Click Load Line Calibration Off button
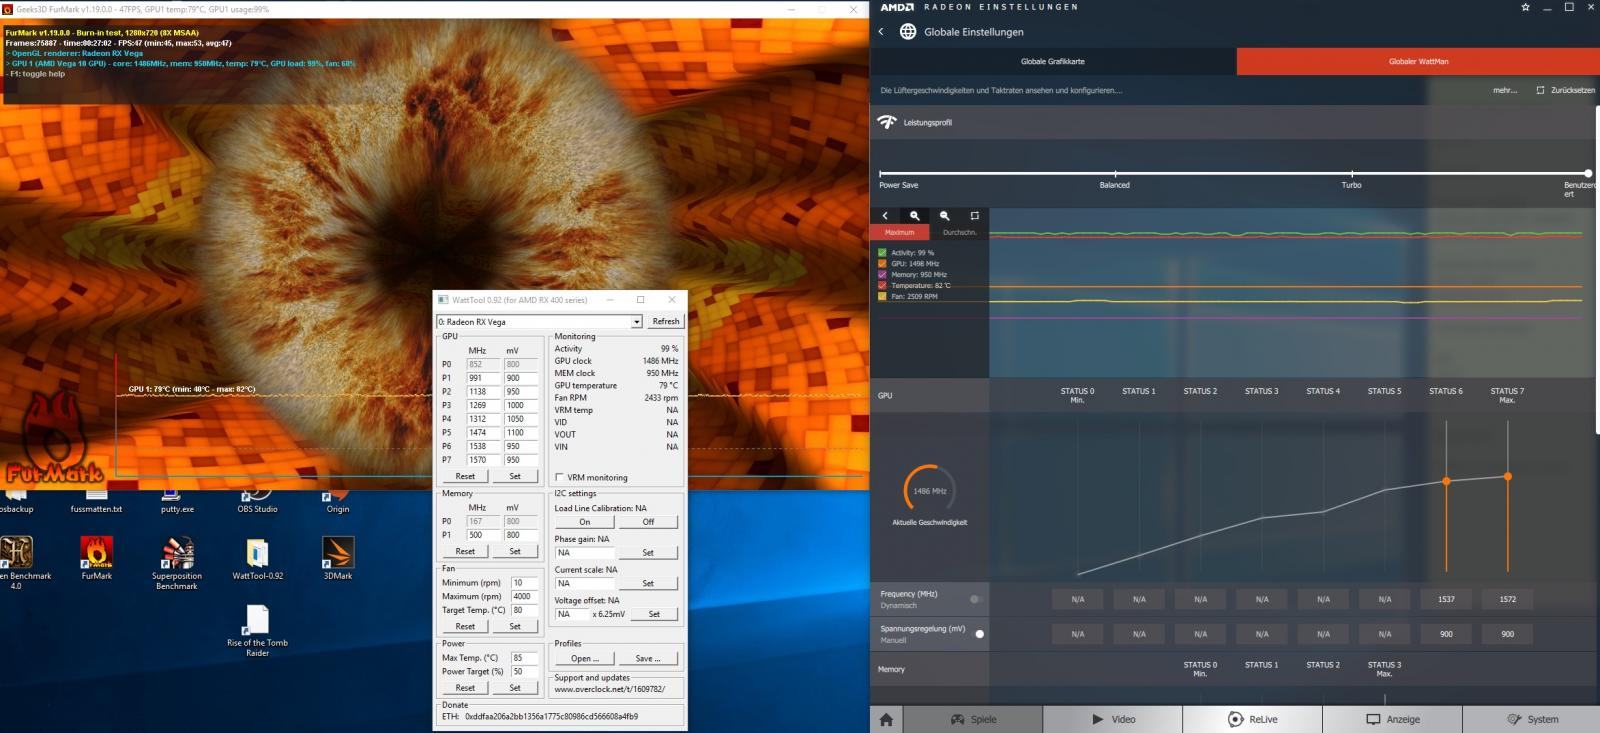 (648, 522)
